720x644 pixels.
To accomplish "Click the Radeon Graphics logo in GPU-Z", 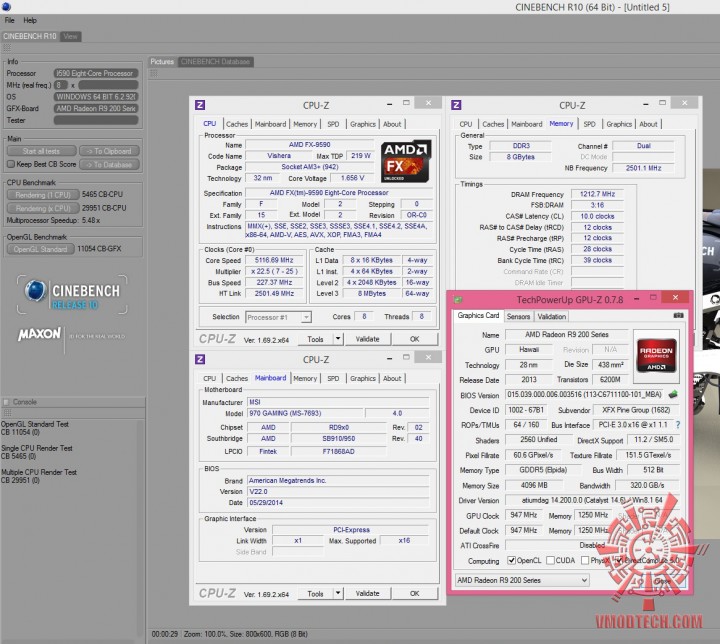I will click(656, 356).
